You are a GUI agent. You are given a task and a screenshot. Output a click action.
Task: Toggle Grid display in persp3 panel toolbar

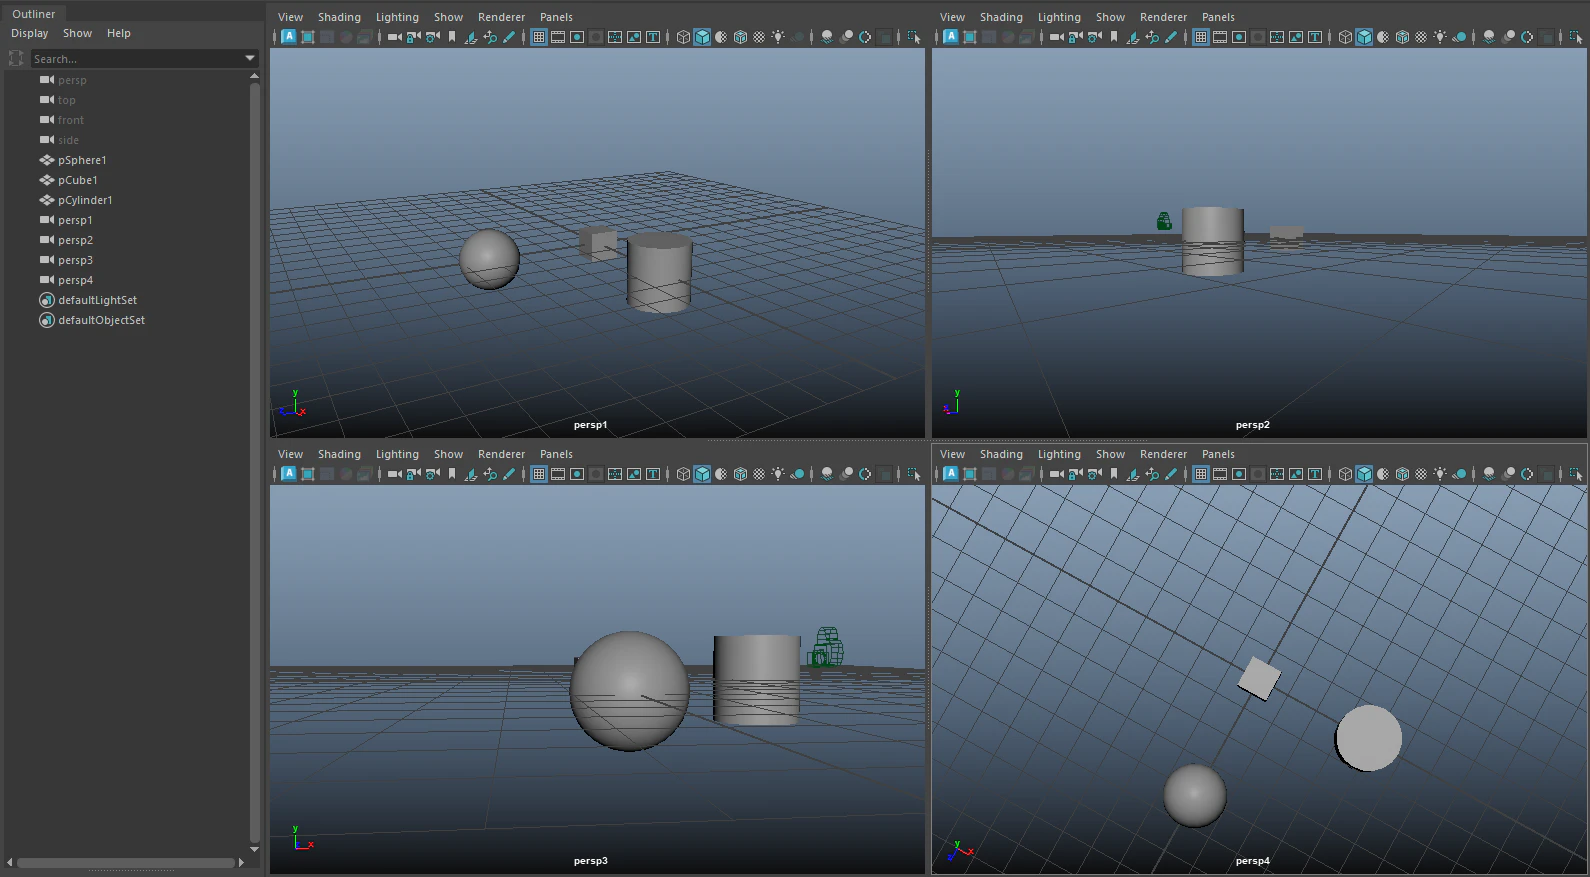click(539, 474)
